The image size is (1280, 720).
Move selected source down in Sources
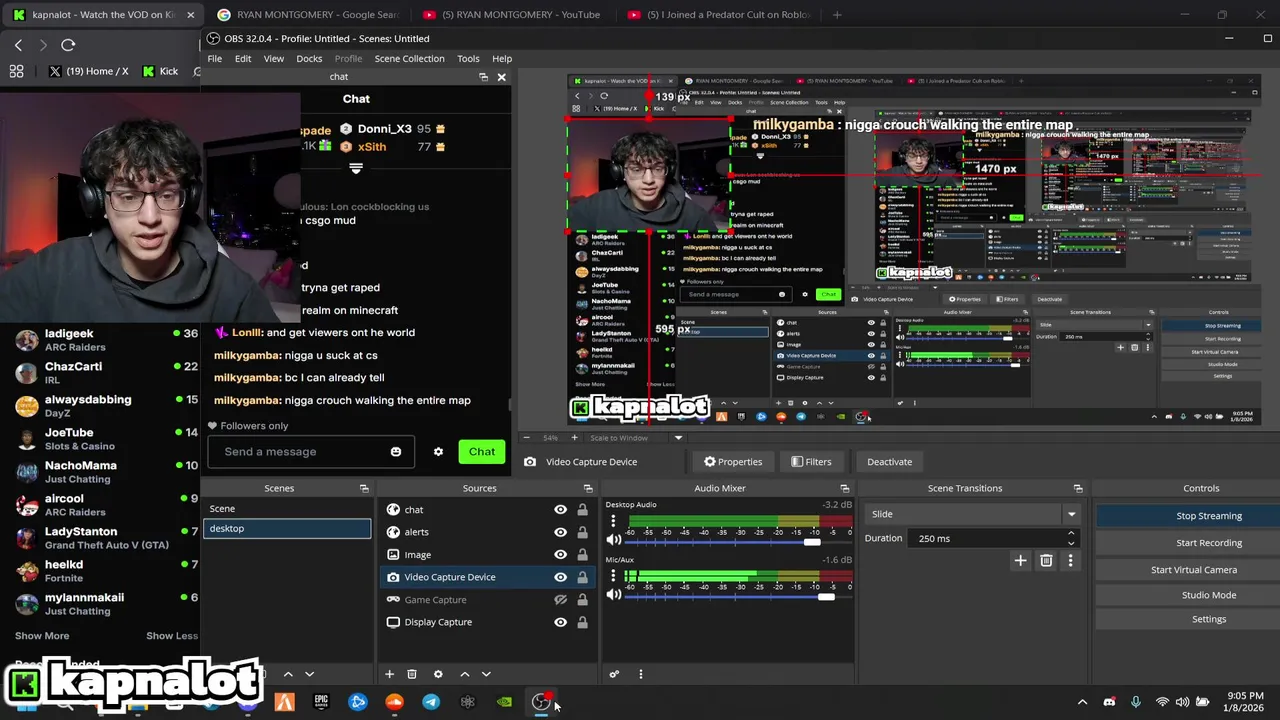(486, 674)
